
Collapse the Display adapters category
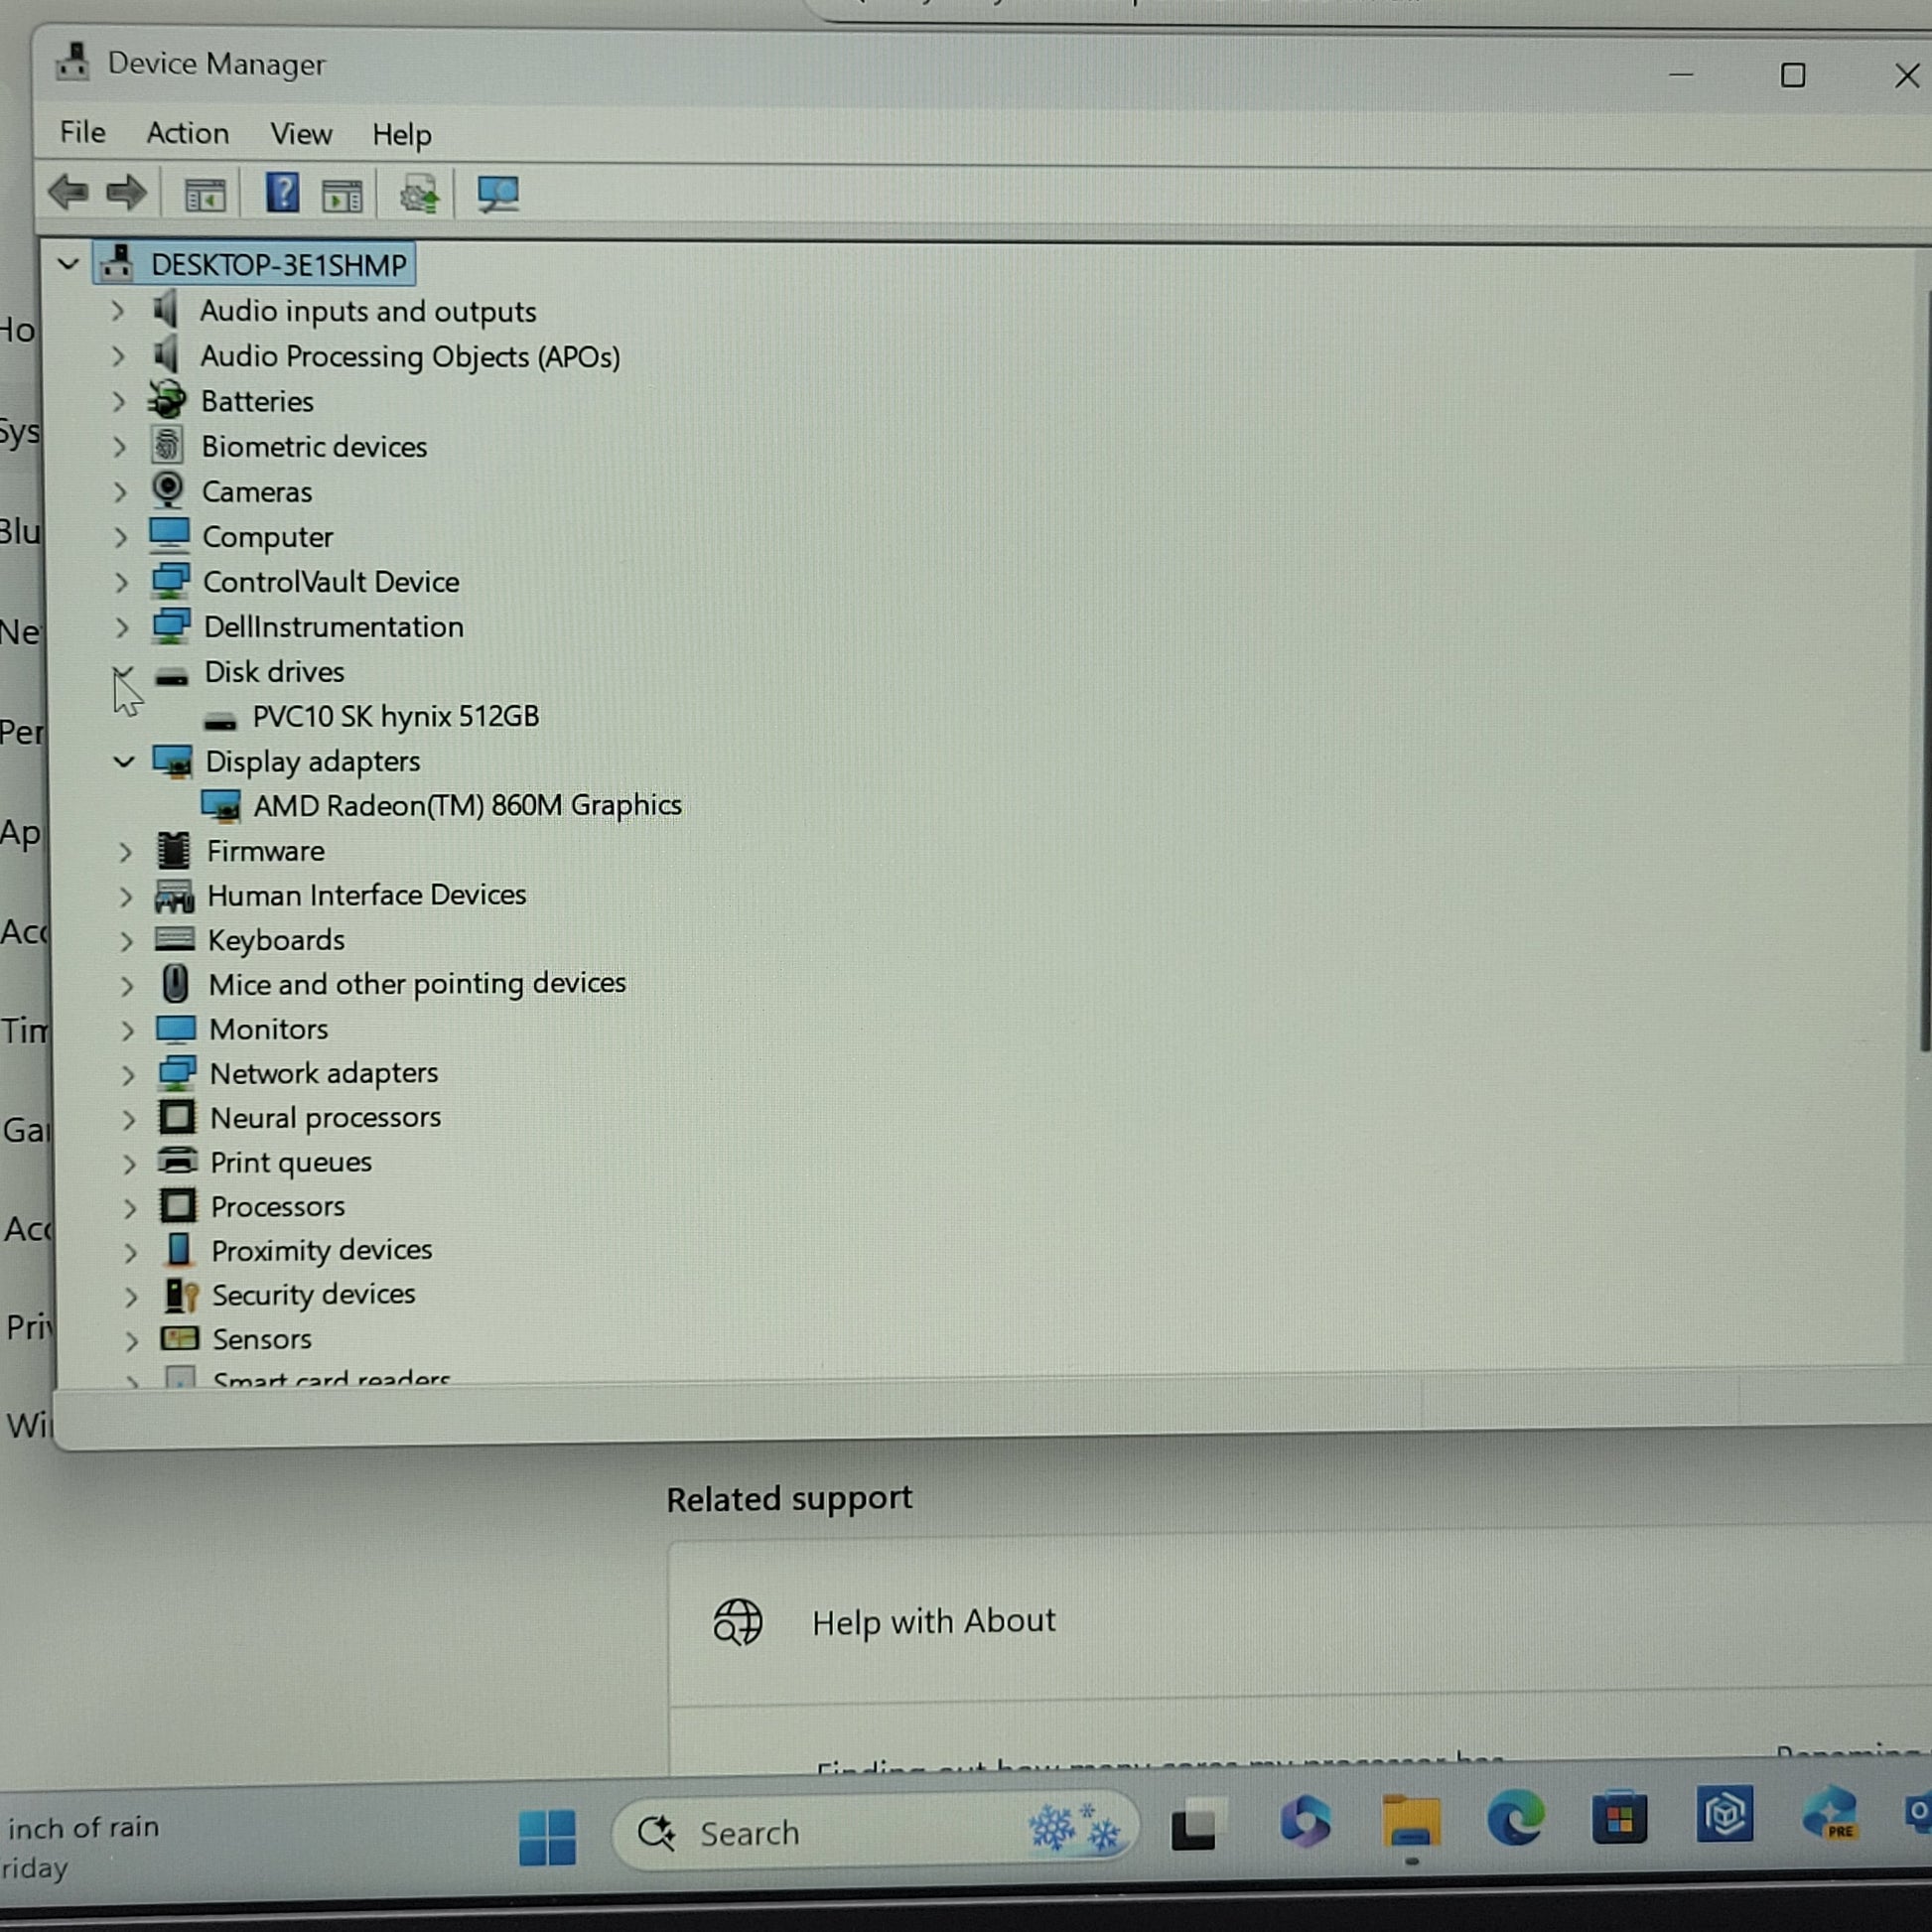pyautogui.click(x=123, y=762)
